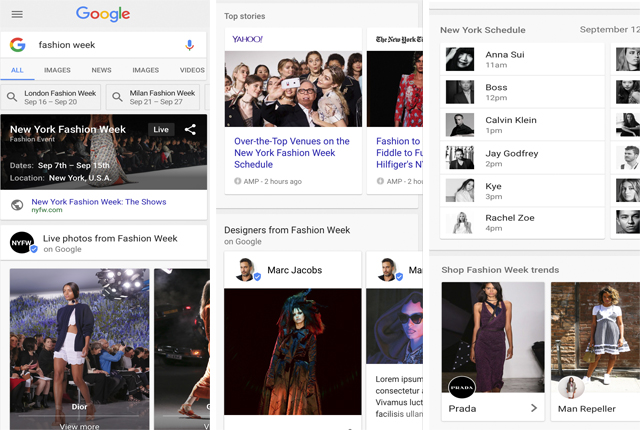Click the globe icon beside nyfw.com
Image resolution: width=640 pixels, height=430 pixels.
coord(17,205)
